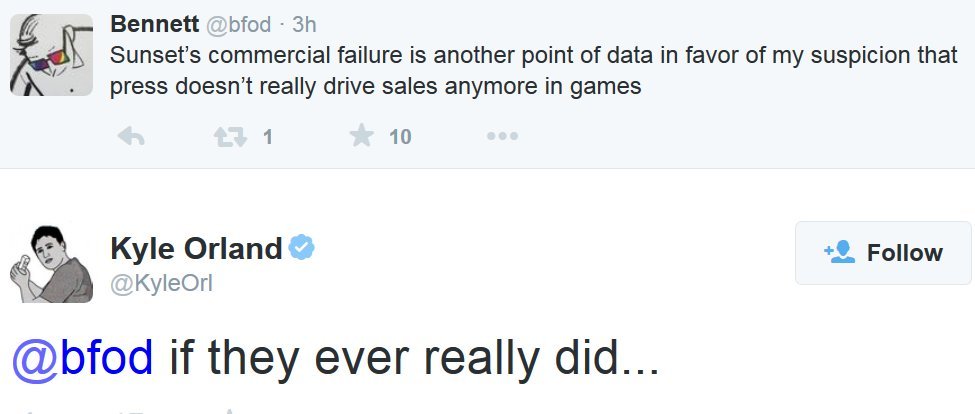Screen dimensions: 975x414
Task: Open Kyle Orland's profile avatar
Action: pyautogui.click(x=51, y=264)
